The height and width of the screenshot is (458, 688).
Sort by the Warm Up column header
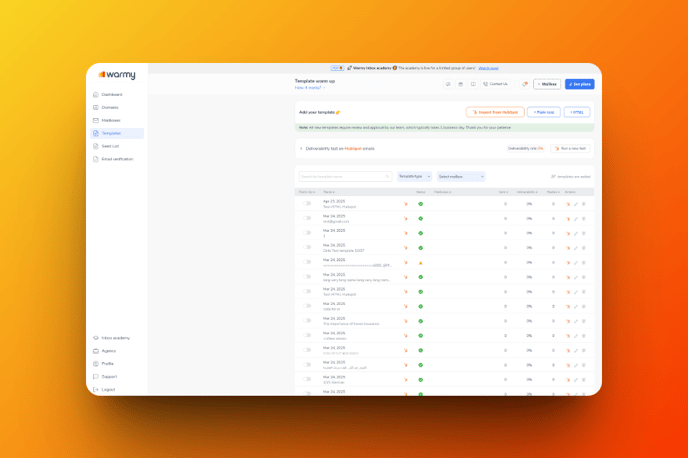tap(307, 192)
